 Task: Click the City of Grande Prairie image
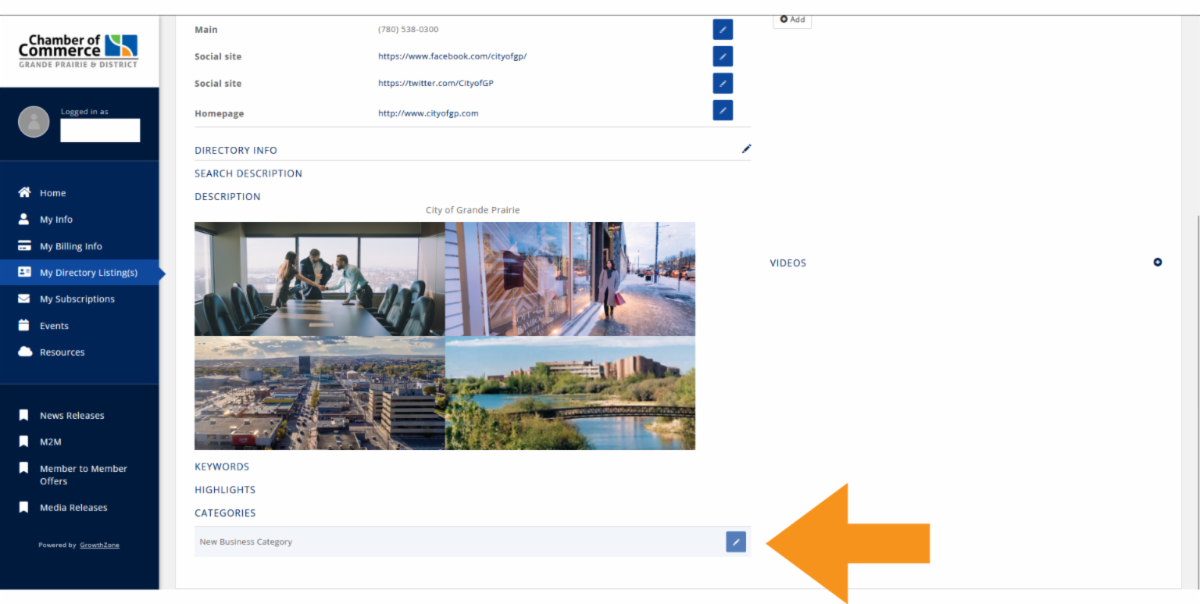(x=444, y=336)
